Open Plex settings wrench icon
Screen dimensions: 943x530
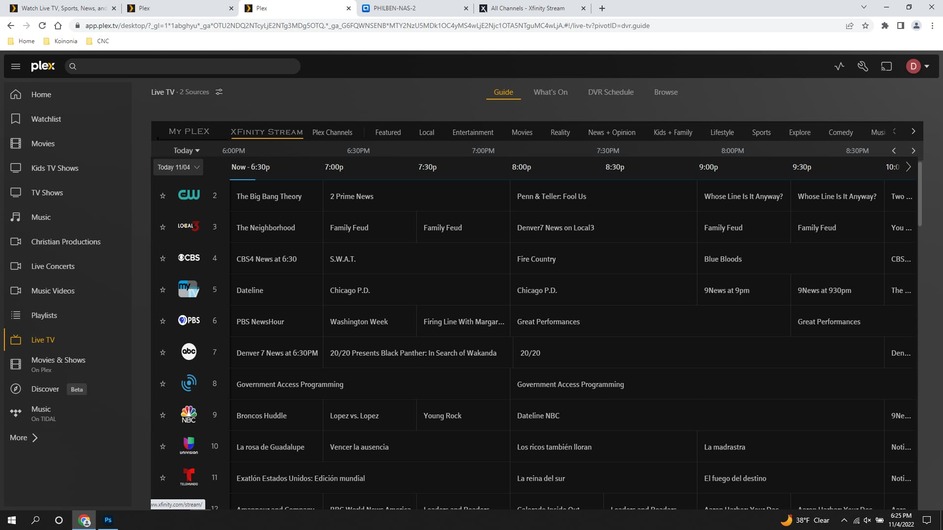[x=862, y=66]
